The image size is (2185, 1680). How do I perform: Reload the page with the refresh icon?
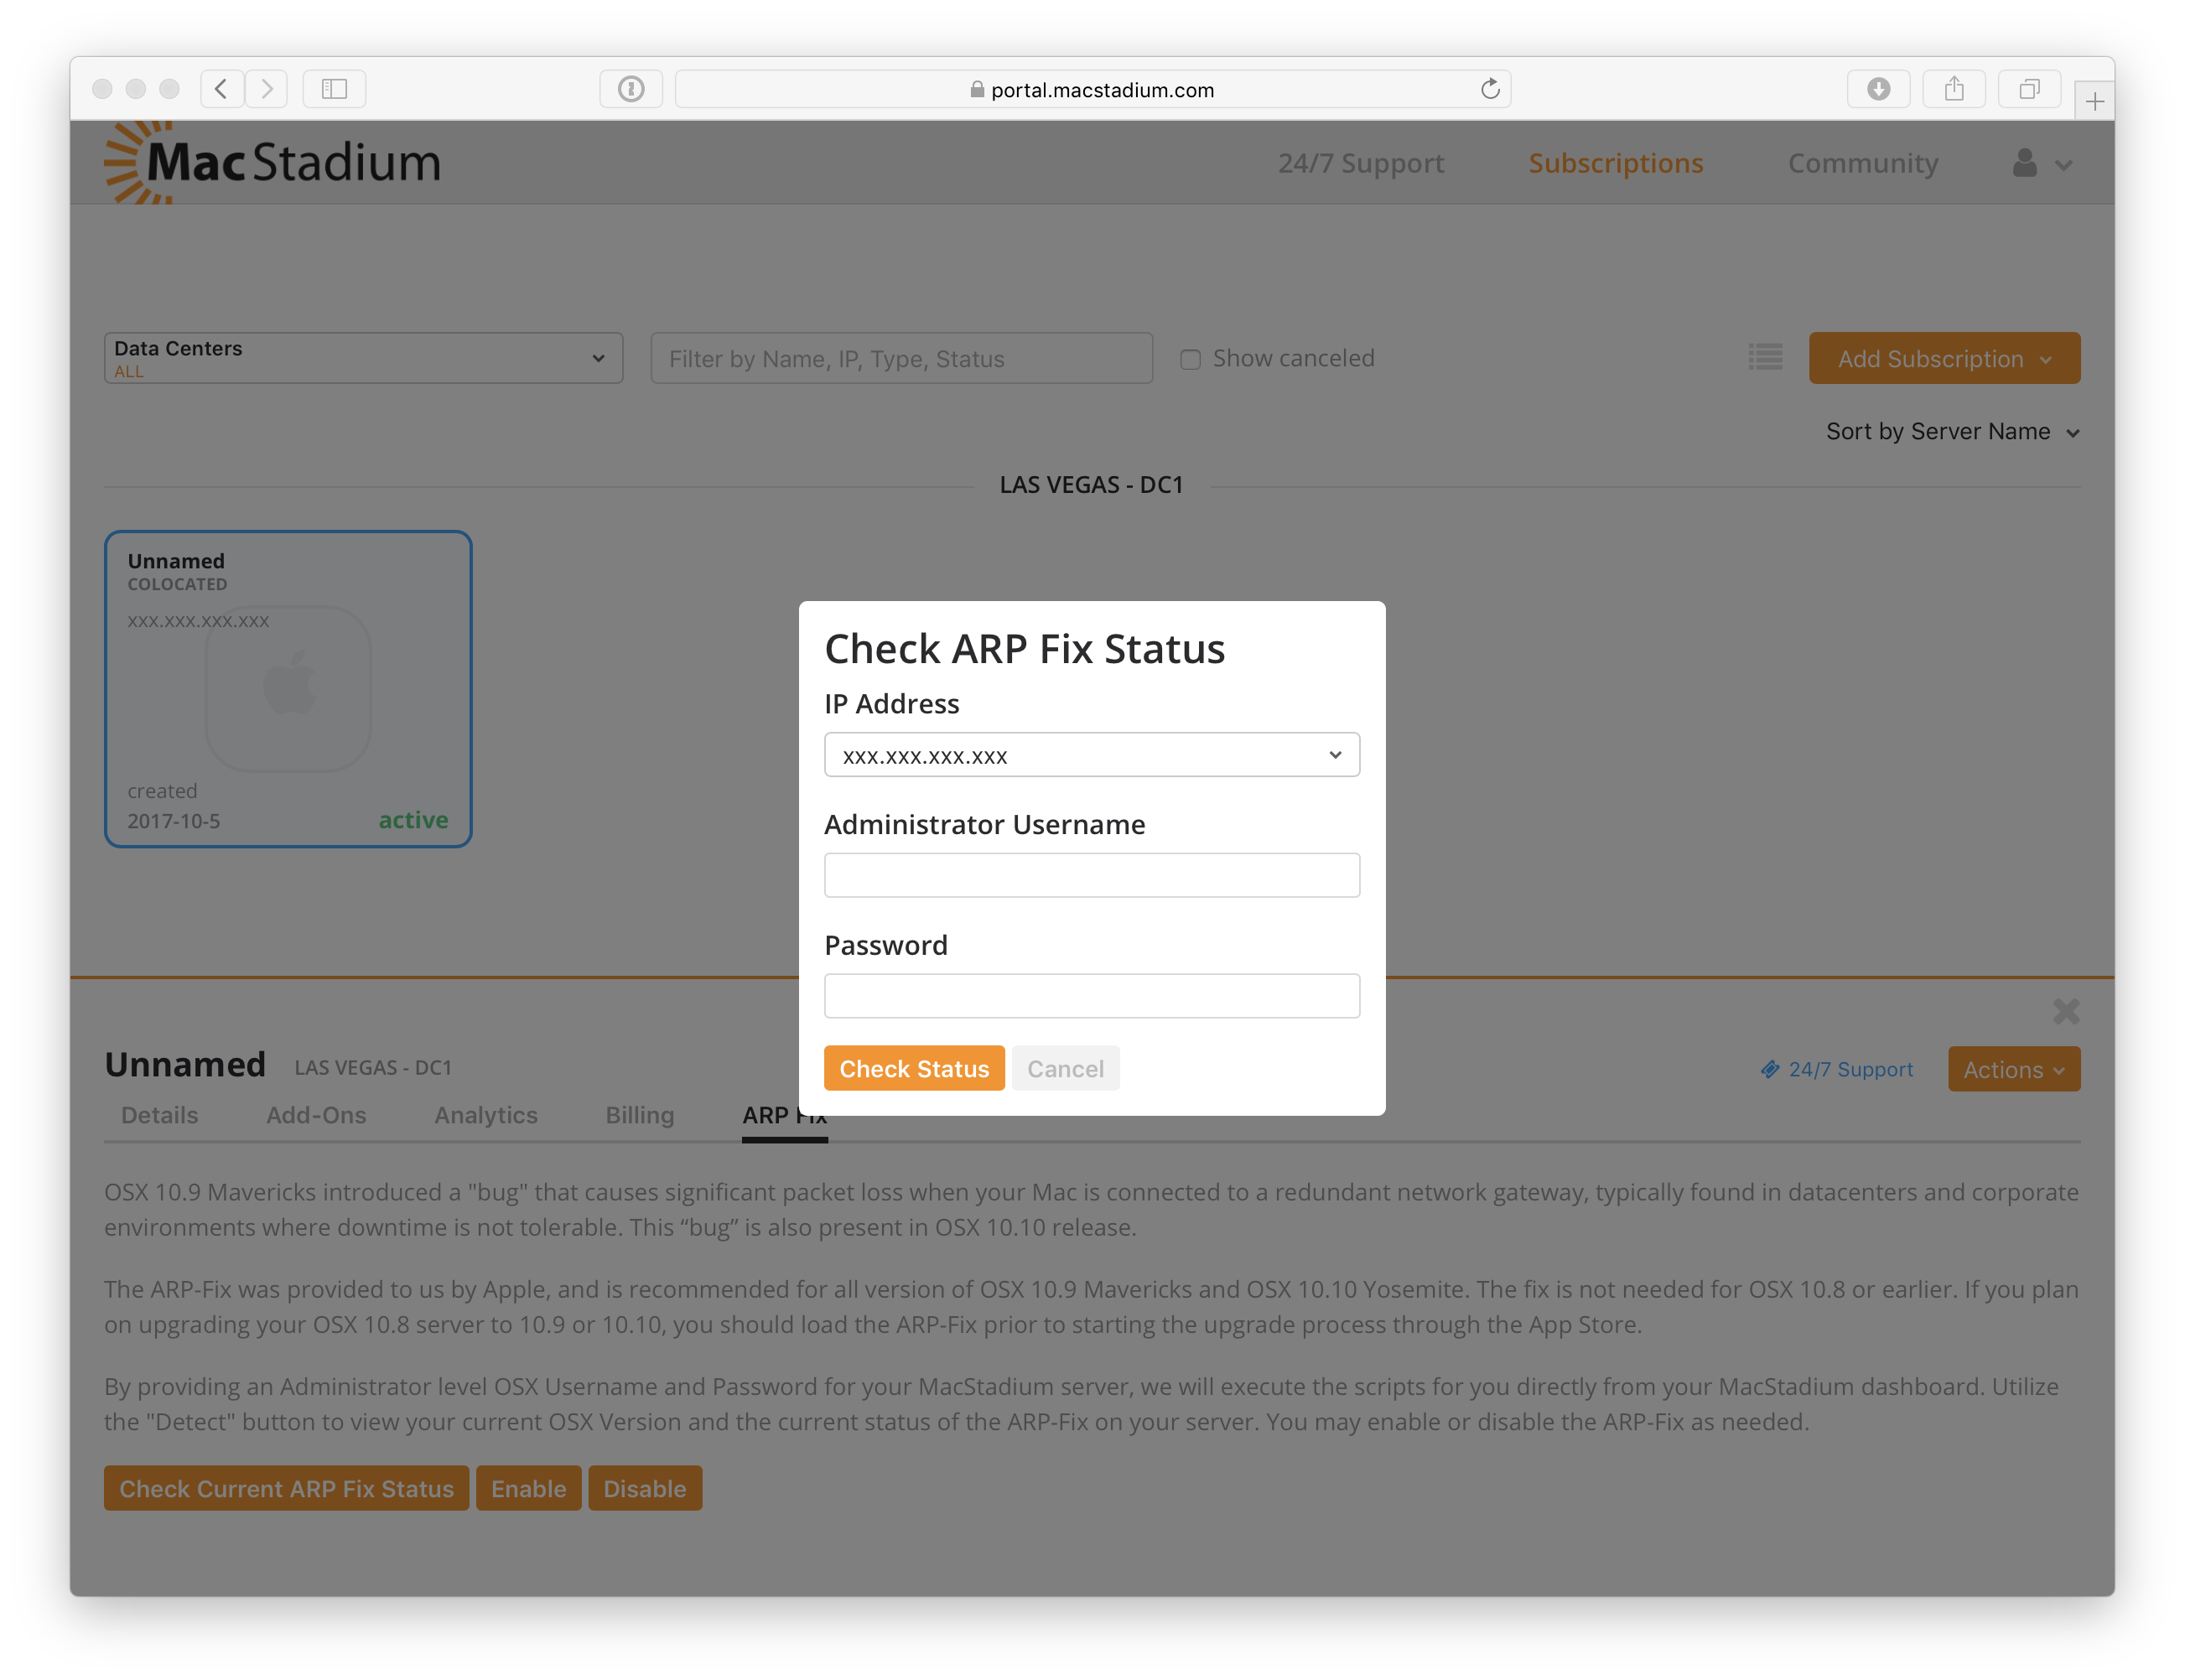(1490, 89)
